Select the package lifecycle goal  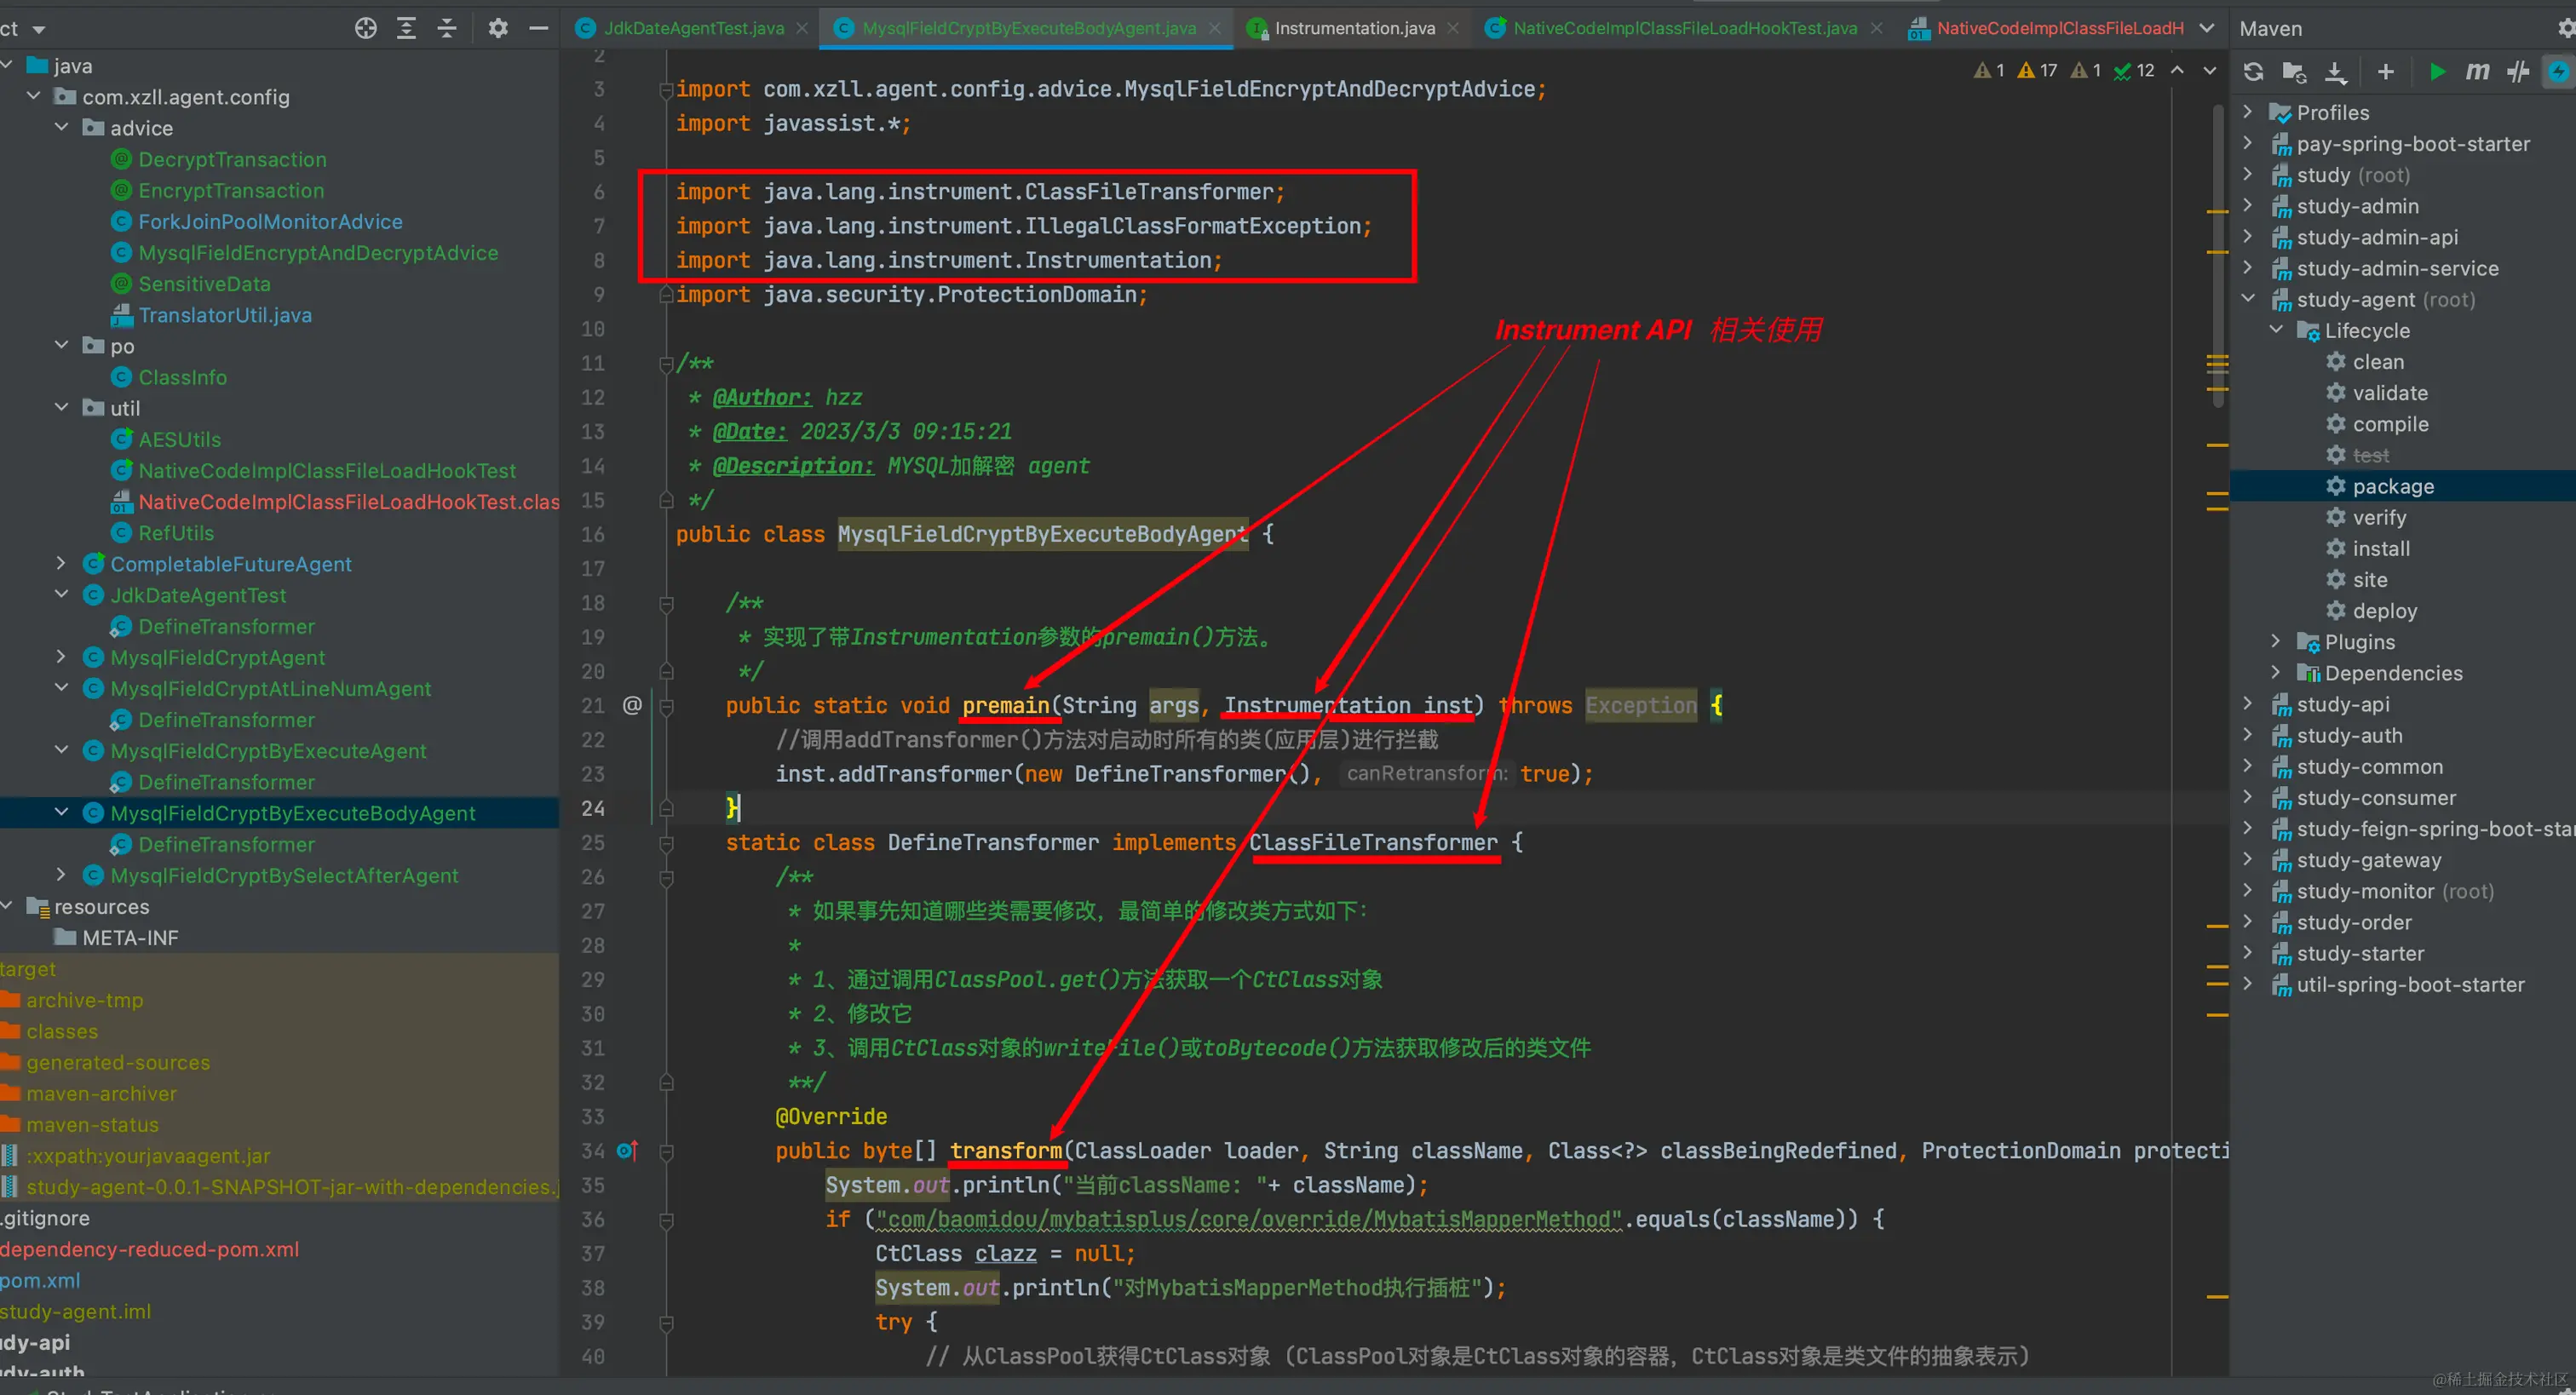[x=2392, y=486]
